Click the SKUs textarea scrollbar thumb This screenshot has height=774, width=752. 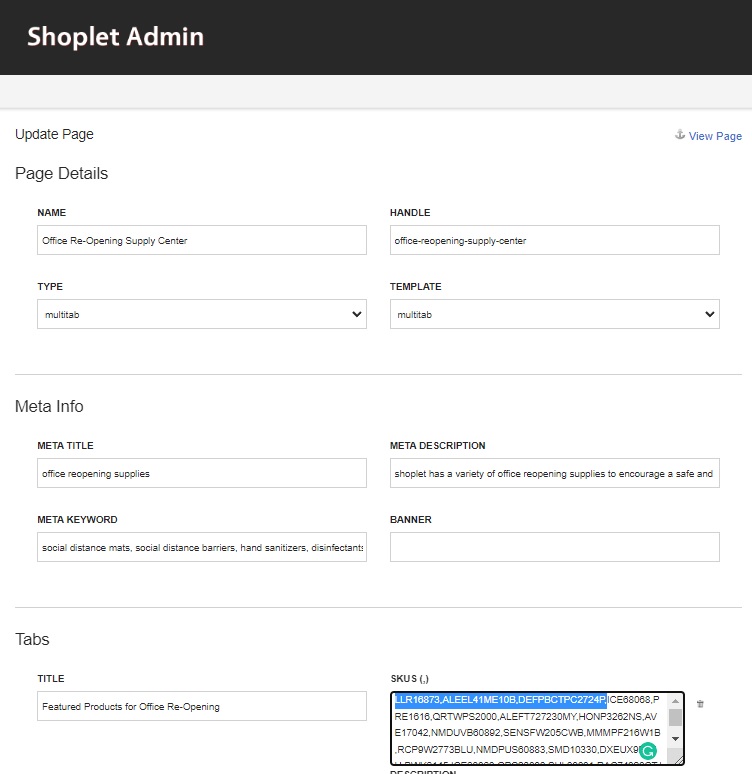[675, 717]
